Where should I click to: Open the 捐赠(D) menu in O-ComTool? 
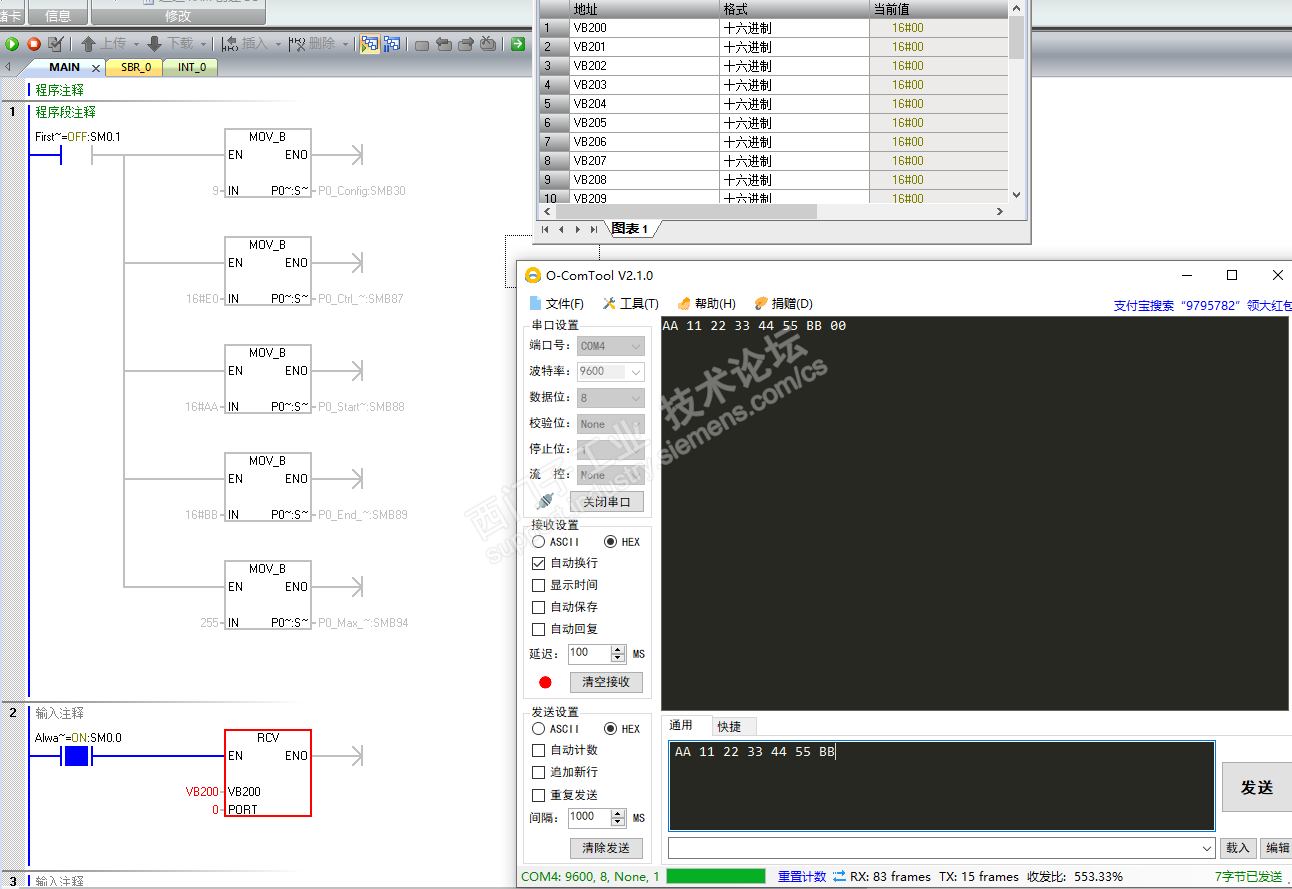783,304
